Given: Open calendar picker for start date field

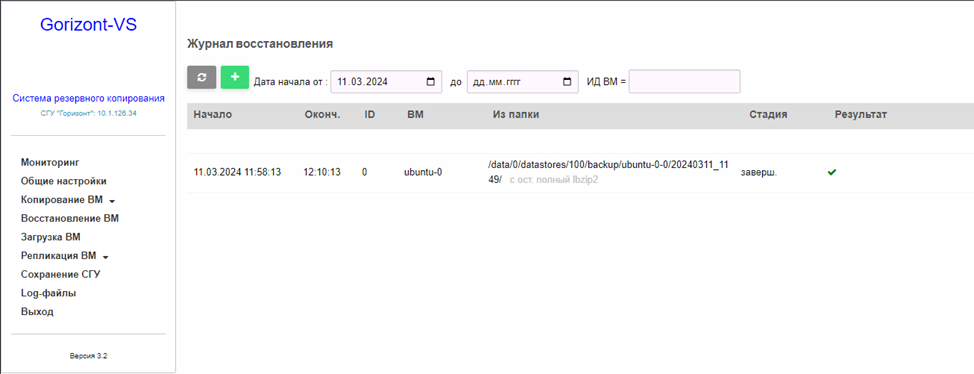Looking at the screenshot, I should [431, 81].
